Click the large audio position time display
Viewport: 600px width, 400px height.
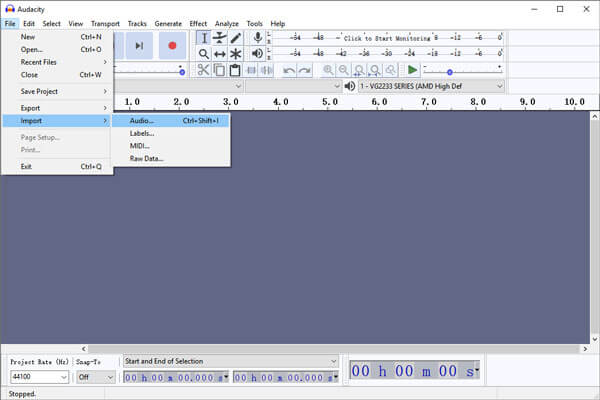pos(415,371)
